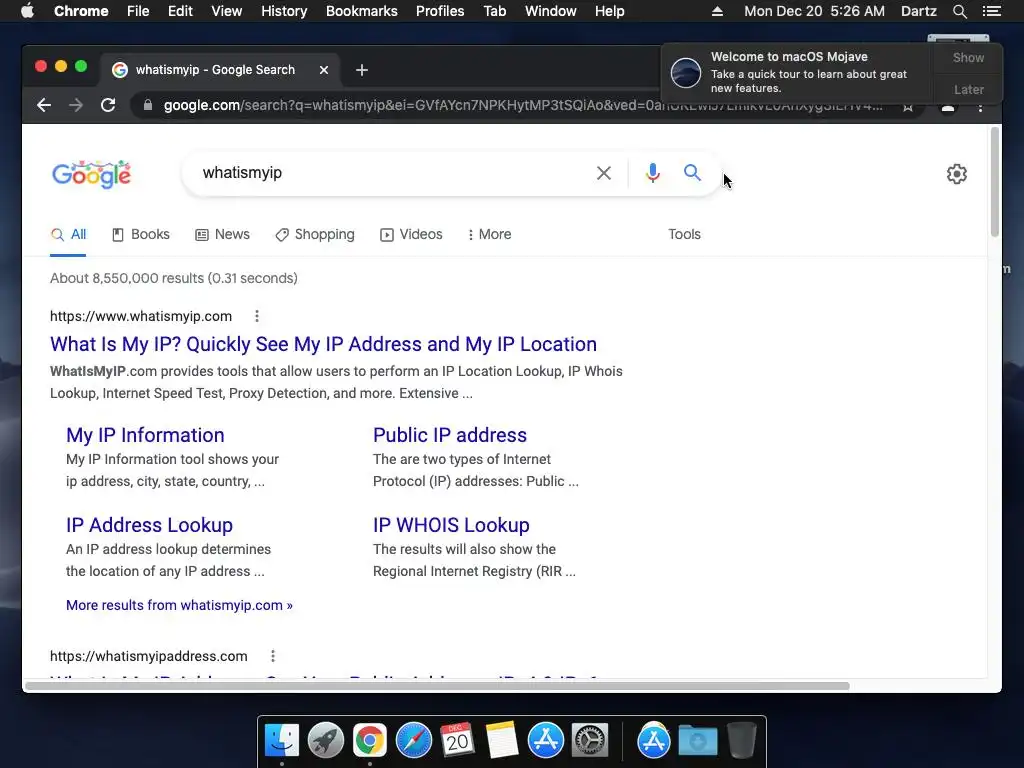This screenshot has height=768, width=1024.
Task: Open What Is My IP result link
Action: click(x=323, y=344)
